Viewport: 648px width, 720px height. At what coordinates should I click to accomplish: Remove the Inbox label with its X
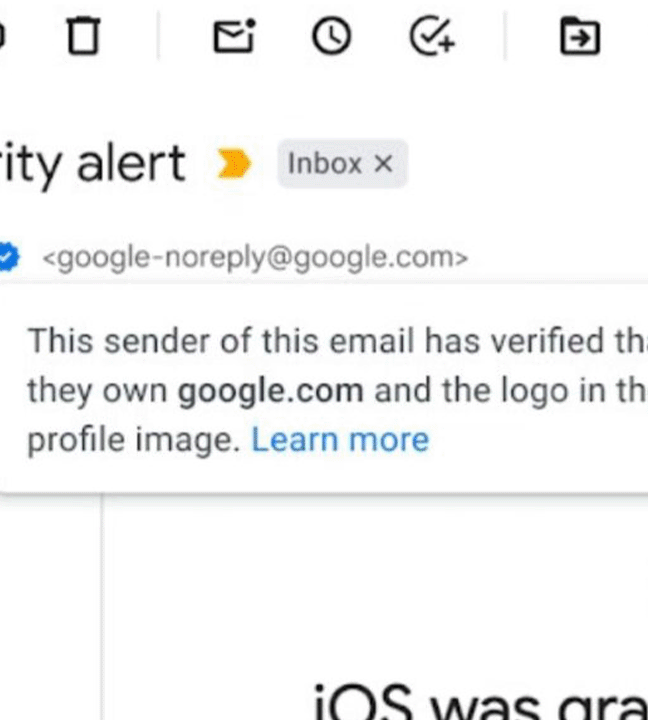(x=383, y=163)
